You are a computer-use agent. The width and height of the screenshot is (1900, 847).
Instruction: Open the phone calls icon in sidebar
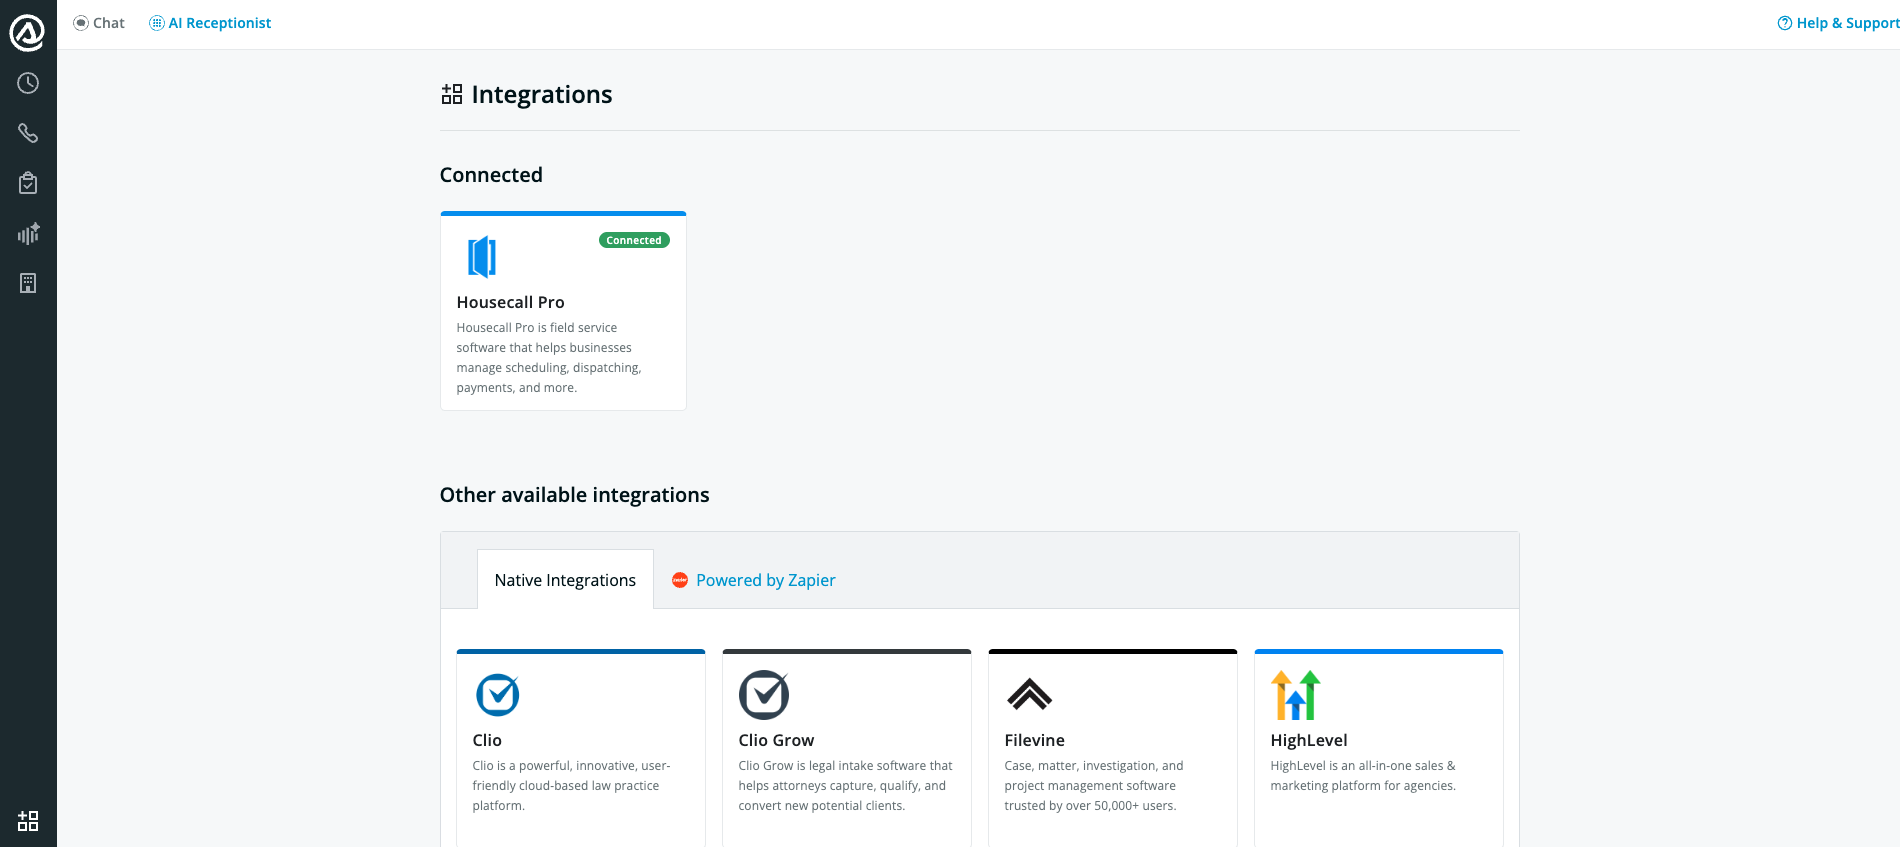[28, 133]
